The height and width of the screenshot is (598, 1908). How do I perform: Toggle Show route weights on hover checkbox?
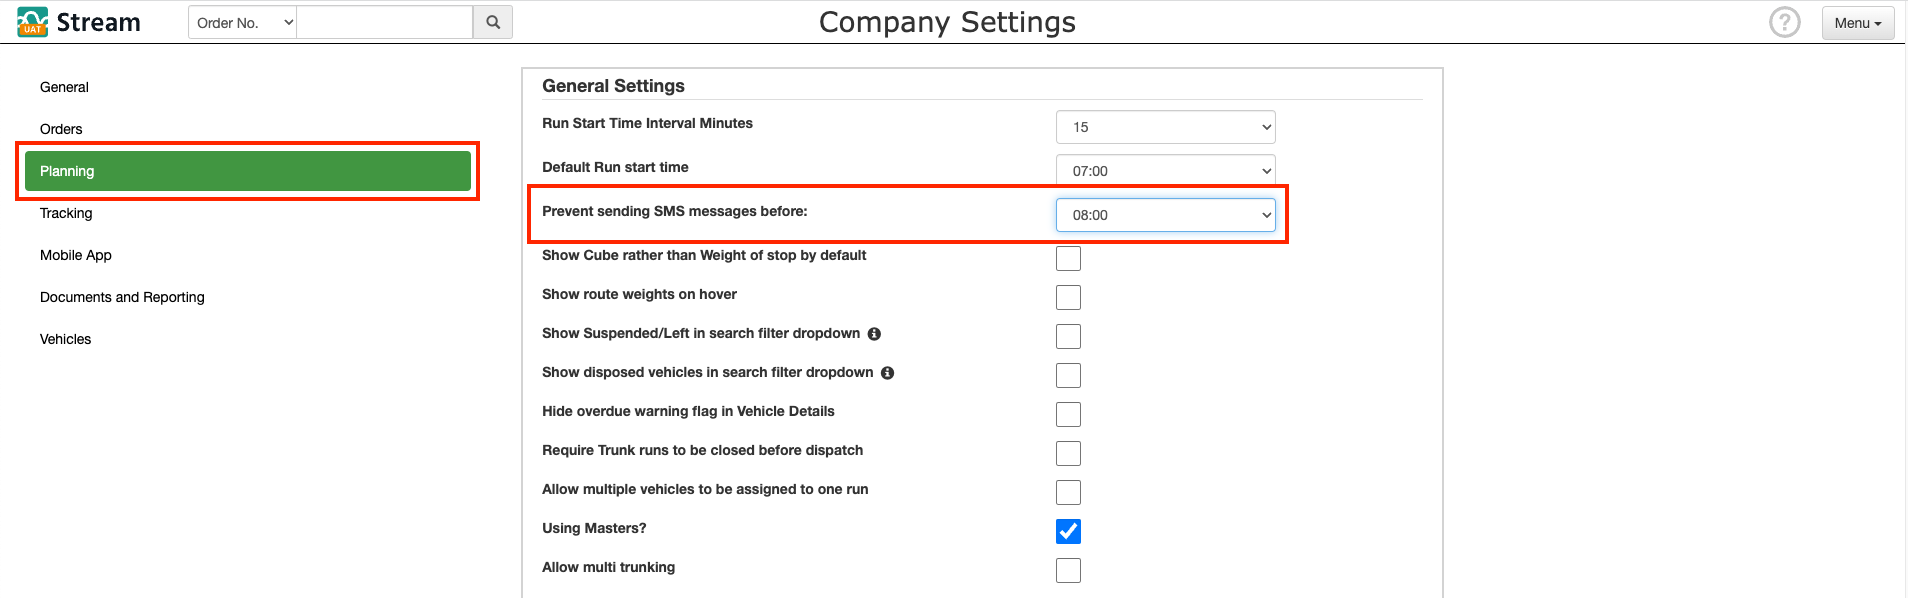[1068, 297]
